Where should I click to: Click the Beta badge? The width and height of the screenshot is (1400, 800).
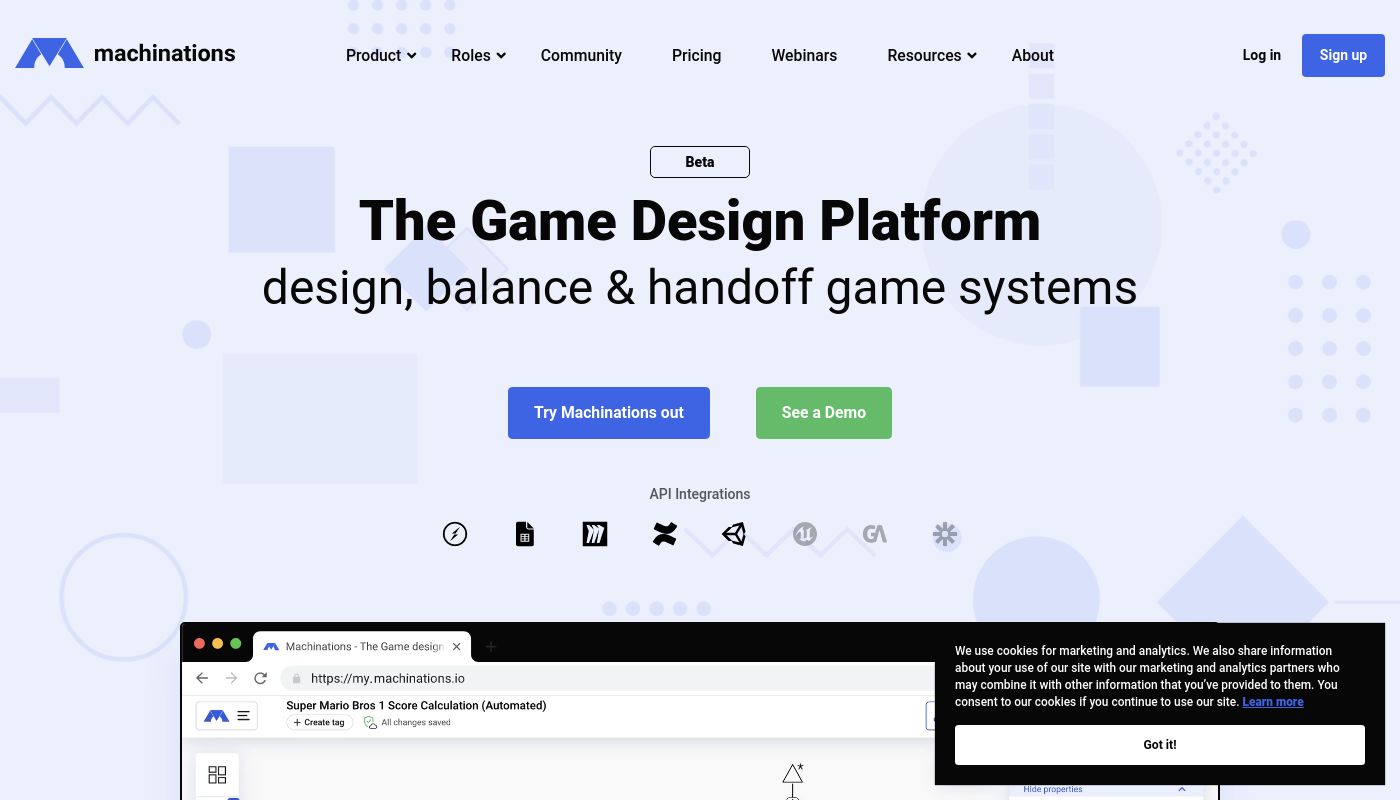[700, 162]
